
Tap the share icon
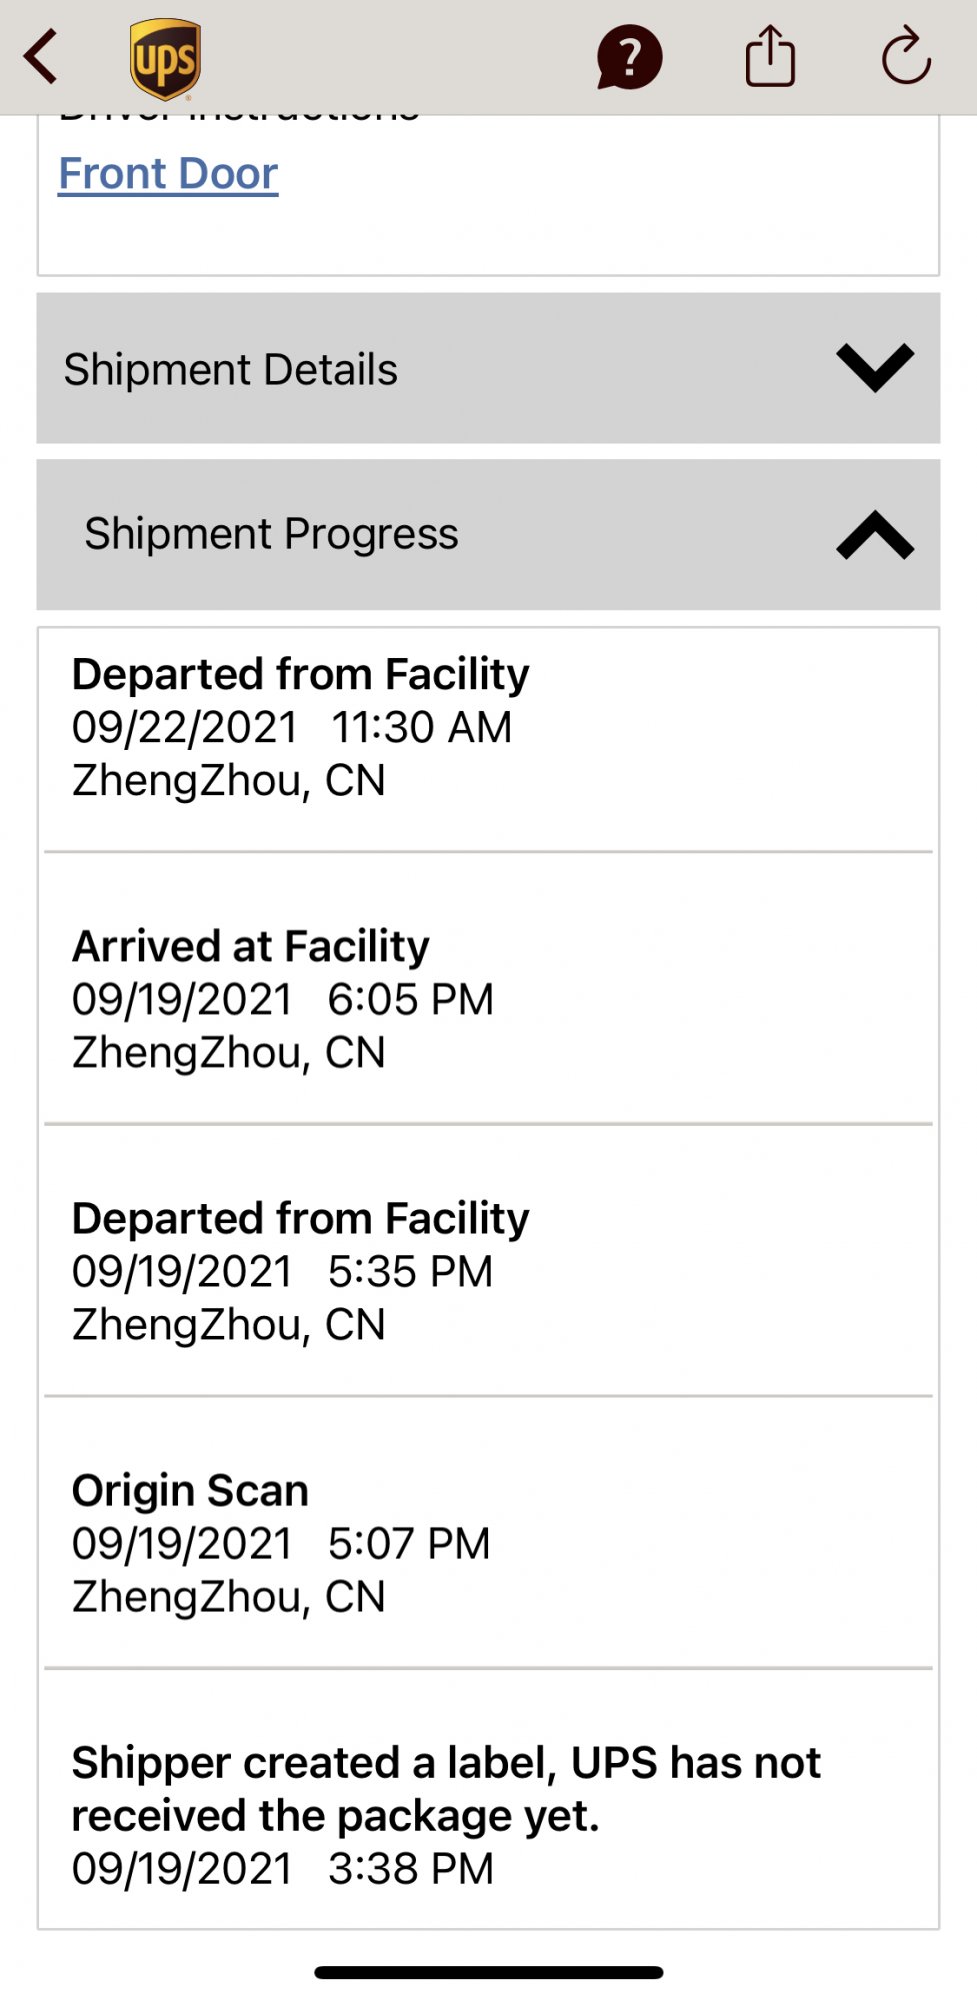[x=770, y=57]
